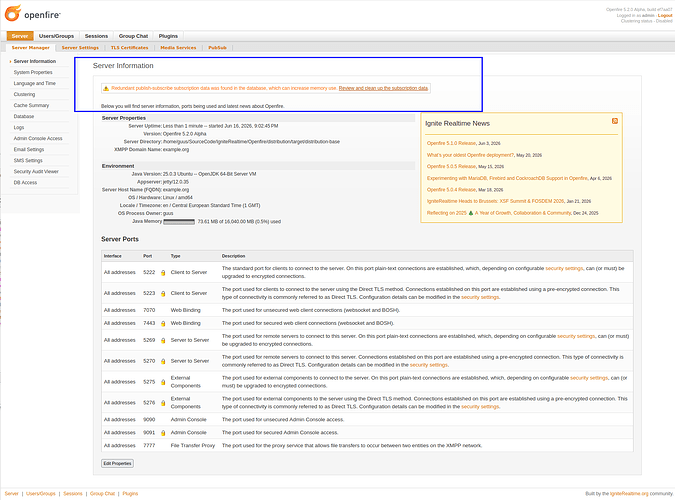Image resolution: width=675 pixels, height=500 pixels.
Task: Open the Reflecting on 2025 news item
Action: (499, 213)
